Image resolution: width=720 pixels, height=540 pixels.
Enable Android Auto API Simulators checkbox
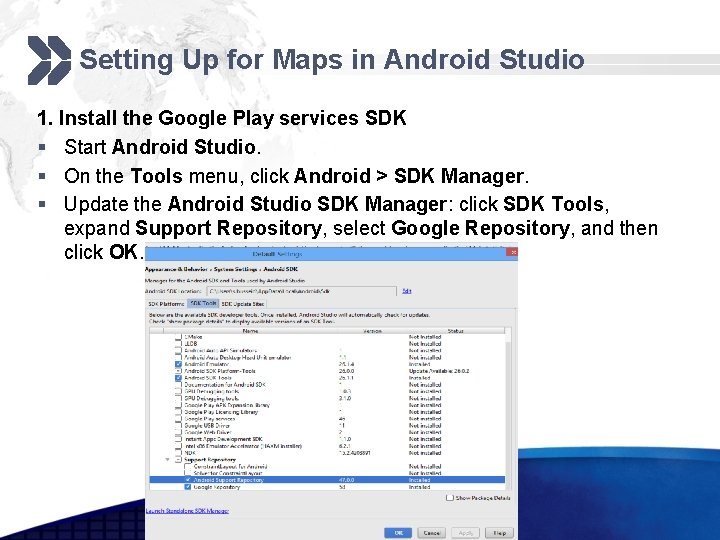coord(178,351)
